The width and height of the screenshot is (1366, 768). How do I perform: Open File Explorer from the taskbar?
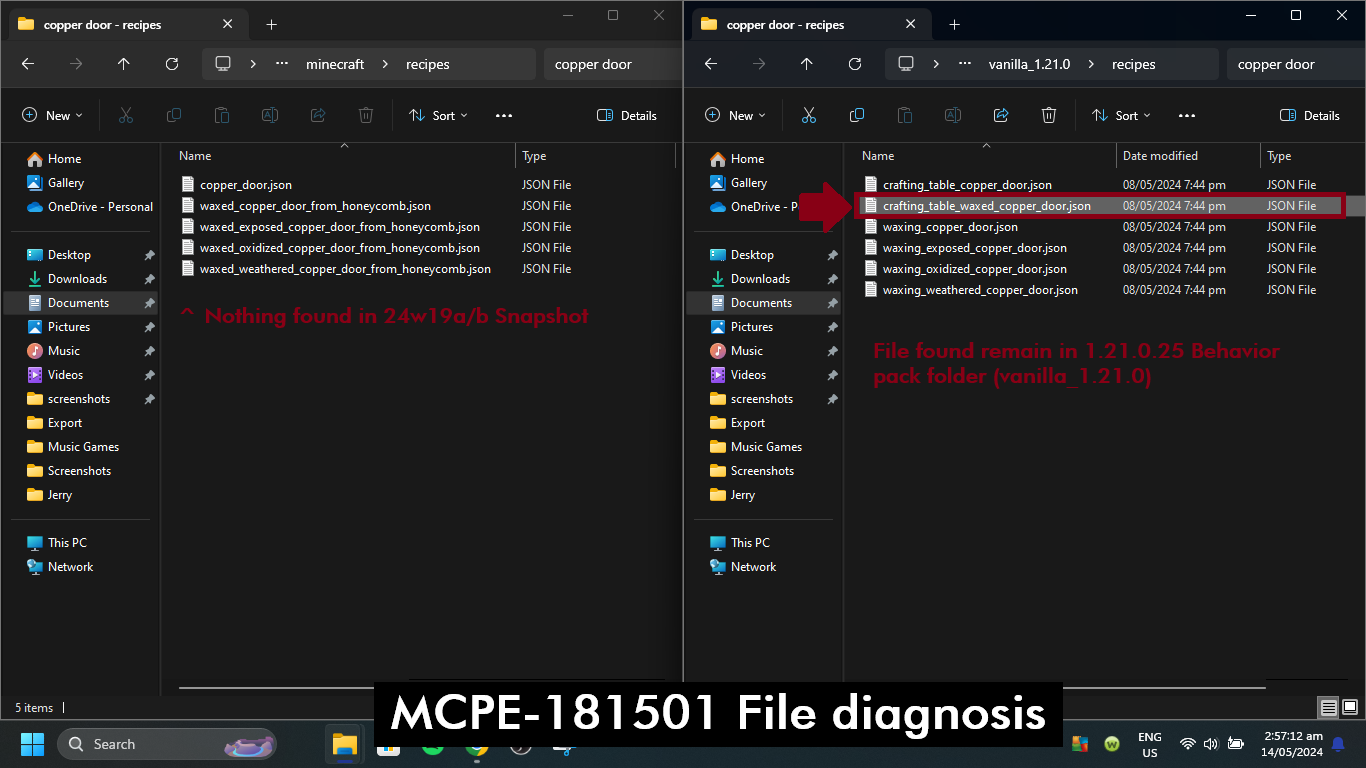point(345,744)
